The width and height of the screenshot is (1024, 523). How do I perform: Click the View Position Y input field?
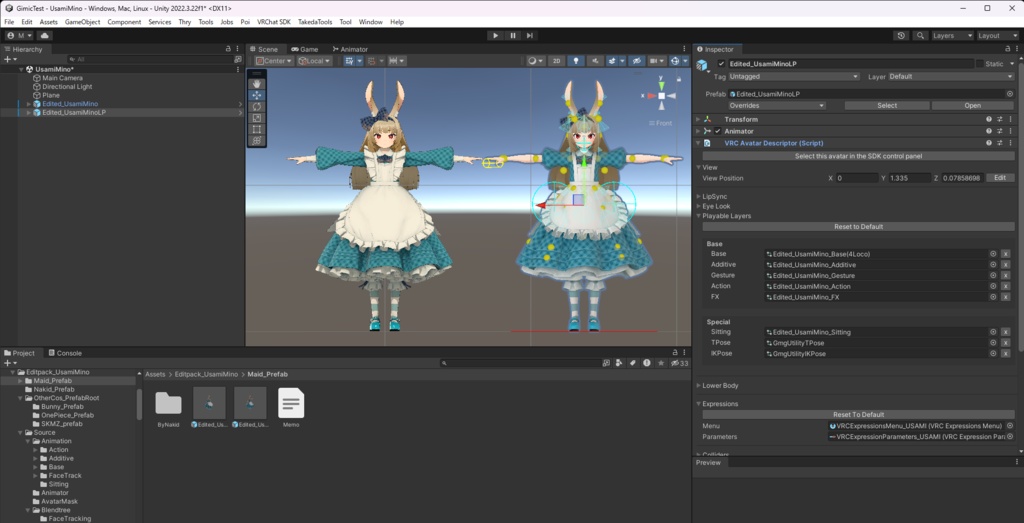[910, 178]
